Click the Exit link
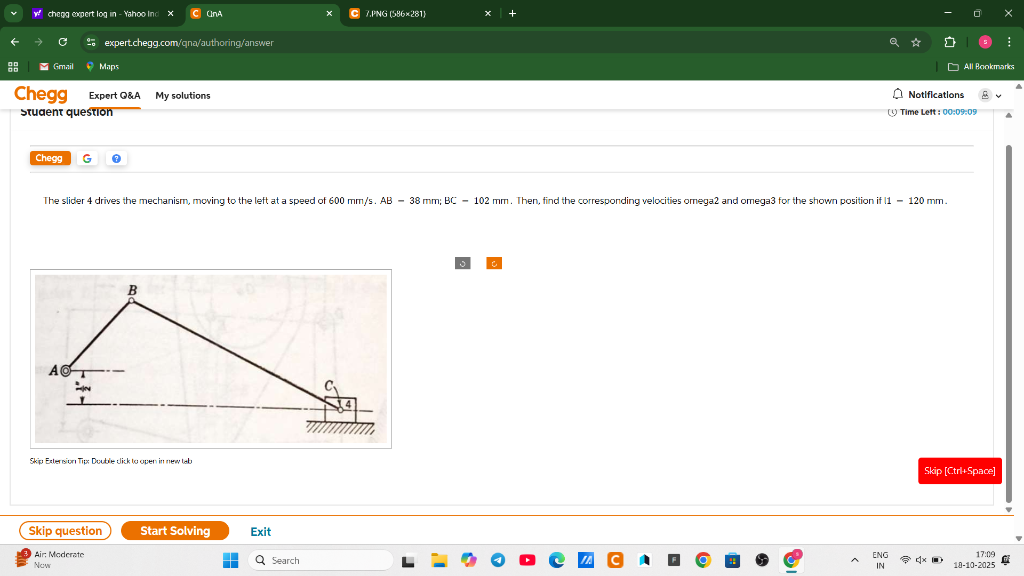Viewport: 1024px width, 576px height. pos(261,532)
